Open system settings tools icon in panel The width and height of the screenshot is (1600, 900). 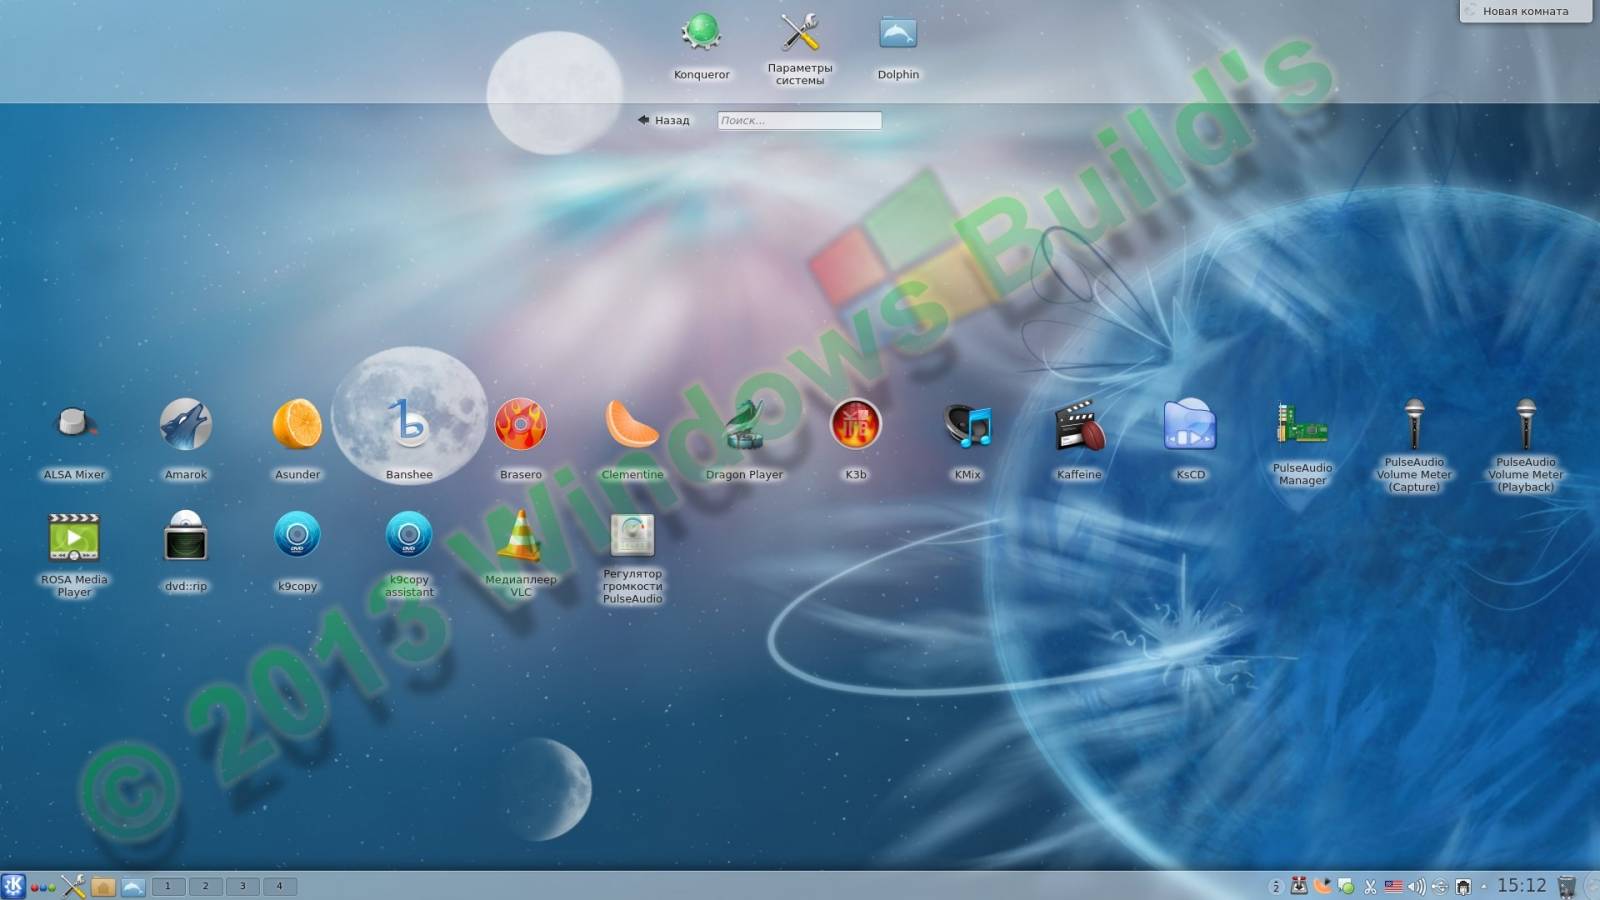coord(73,886)
